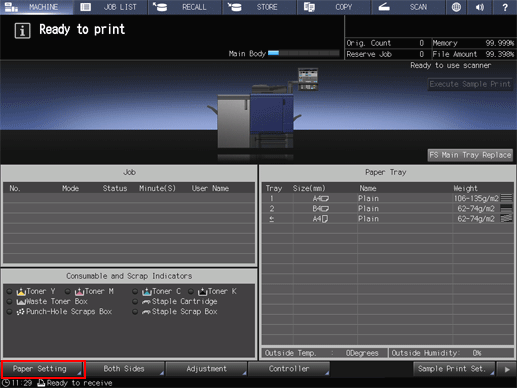Click the Toner Y indicator icon
This screenshot has width=517, height=388.
(x=21, y=292)
